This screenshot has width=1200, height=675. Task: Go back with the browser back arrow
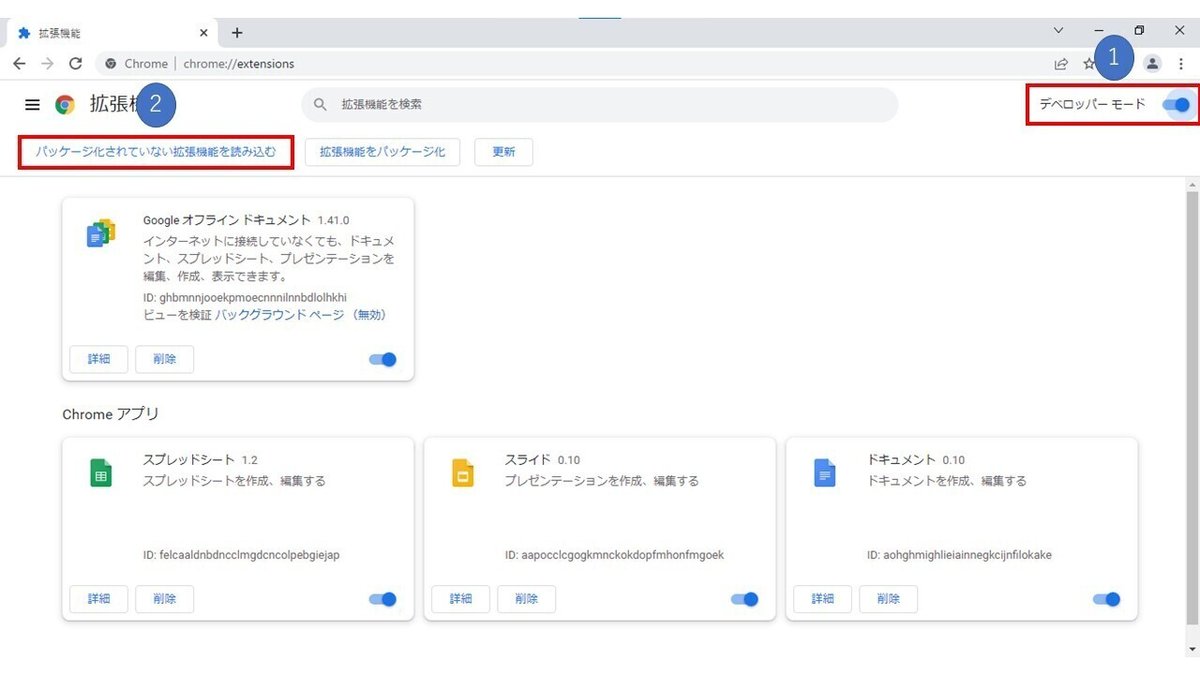coord(19,63)
